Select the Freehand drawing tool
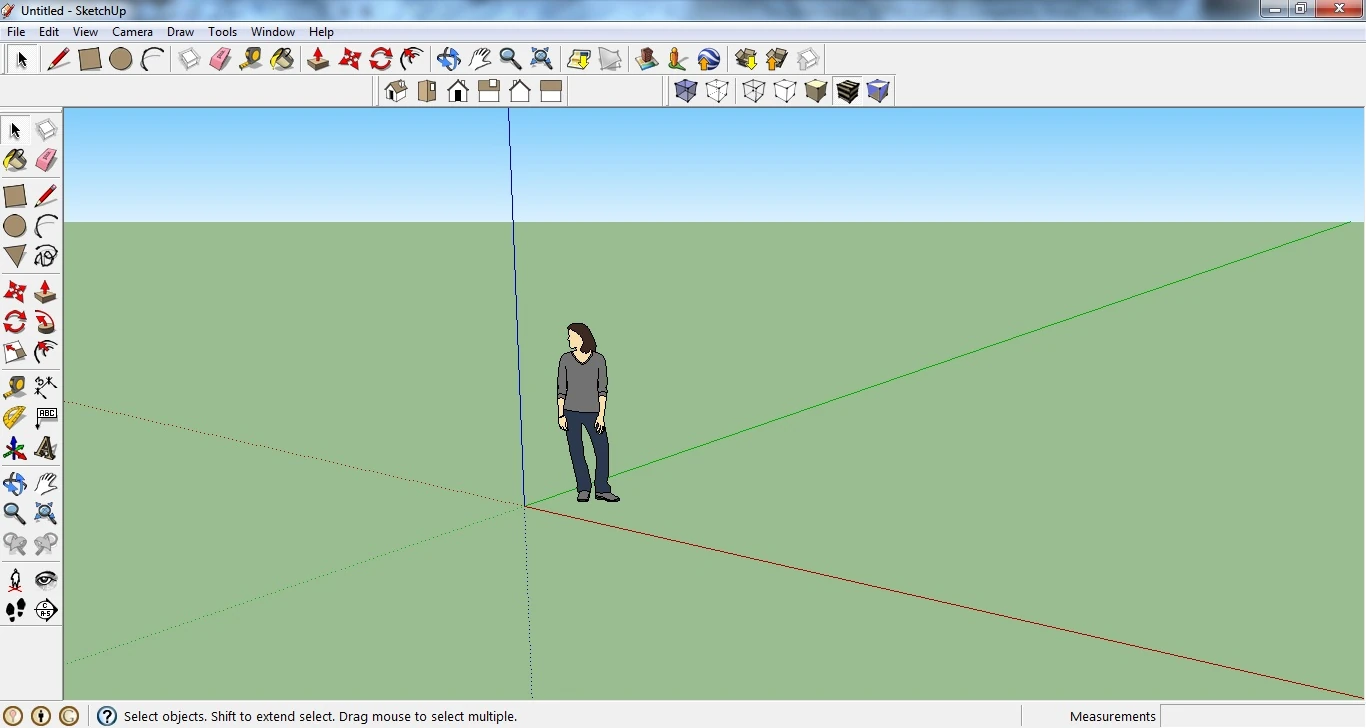The image size is (1366, 728). pyautogui.click(x=46, y=256)
